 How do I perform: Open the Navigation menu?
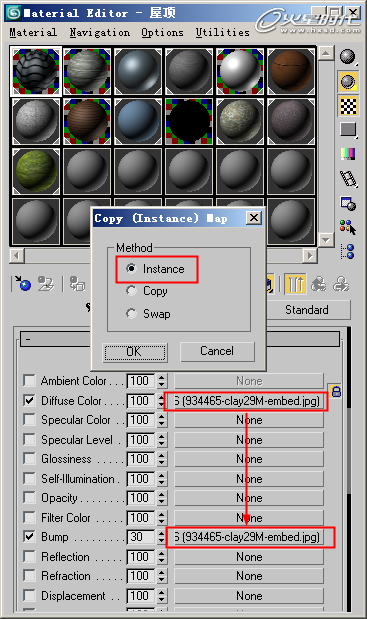[99, 33]
